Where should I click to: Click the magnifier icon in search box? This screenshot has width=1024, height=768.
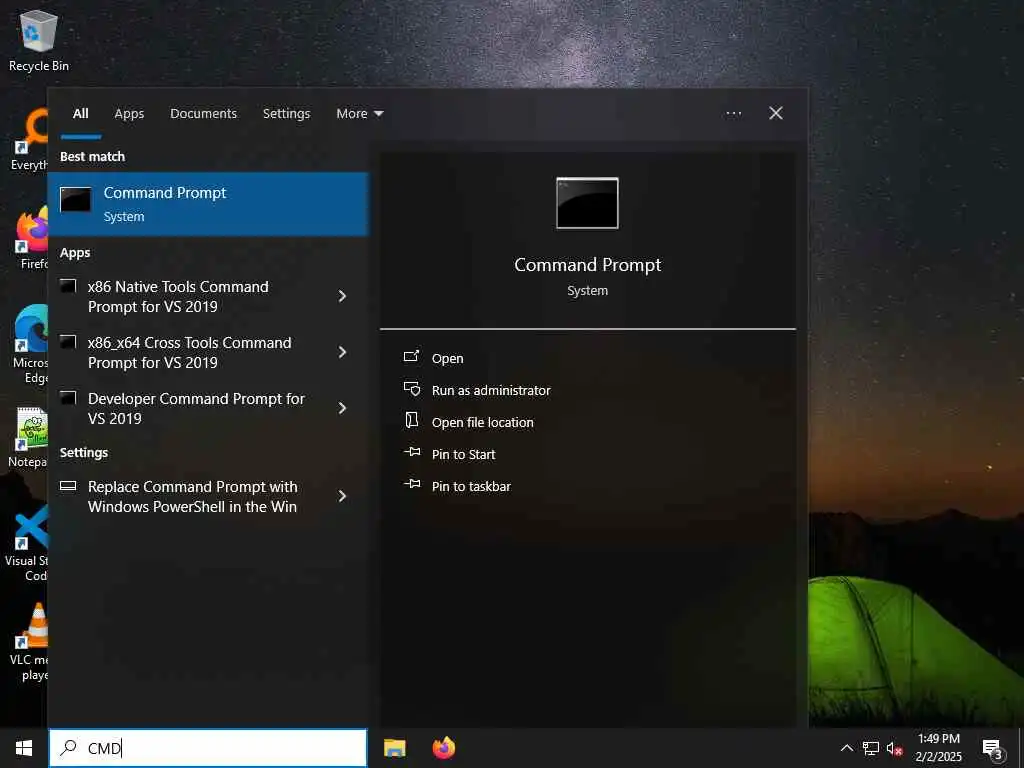click(x=69, y=748)
